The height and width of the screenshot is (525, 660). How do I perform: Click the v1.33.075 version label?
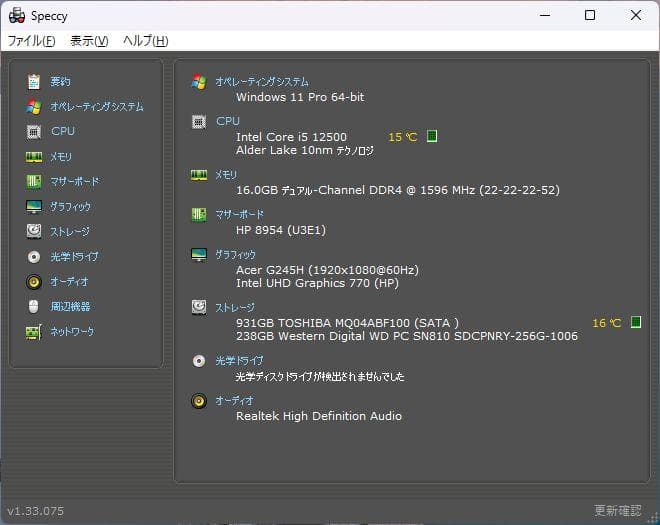click(35, 511)
